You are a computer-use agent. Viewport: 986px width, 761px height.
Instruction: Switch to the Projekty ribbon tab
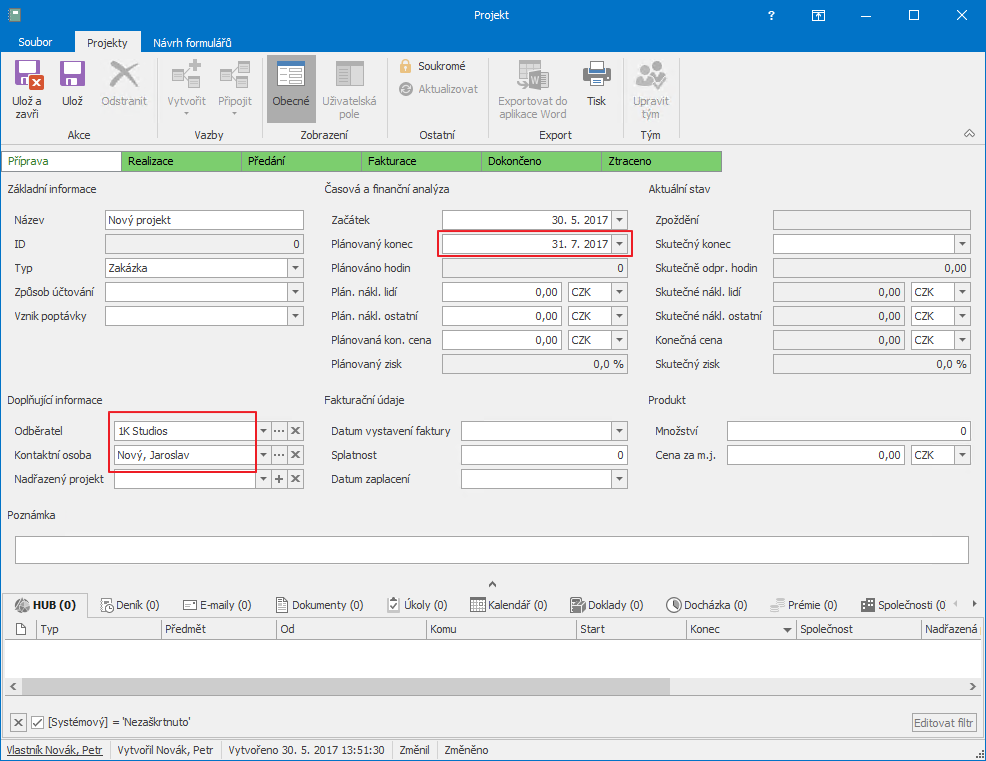(x=107, y=43)
